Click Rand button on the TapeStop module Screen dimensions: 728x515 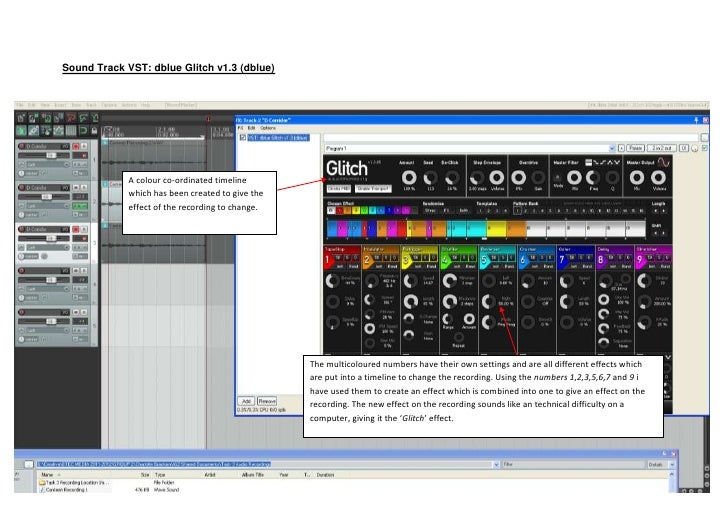(354, 267)
